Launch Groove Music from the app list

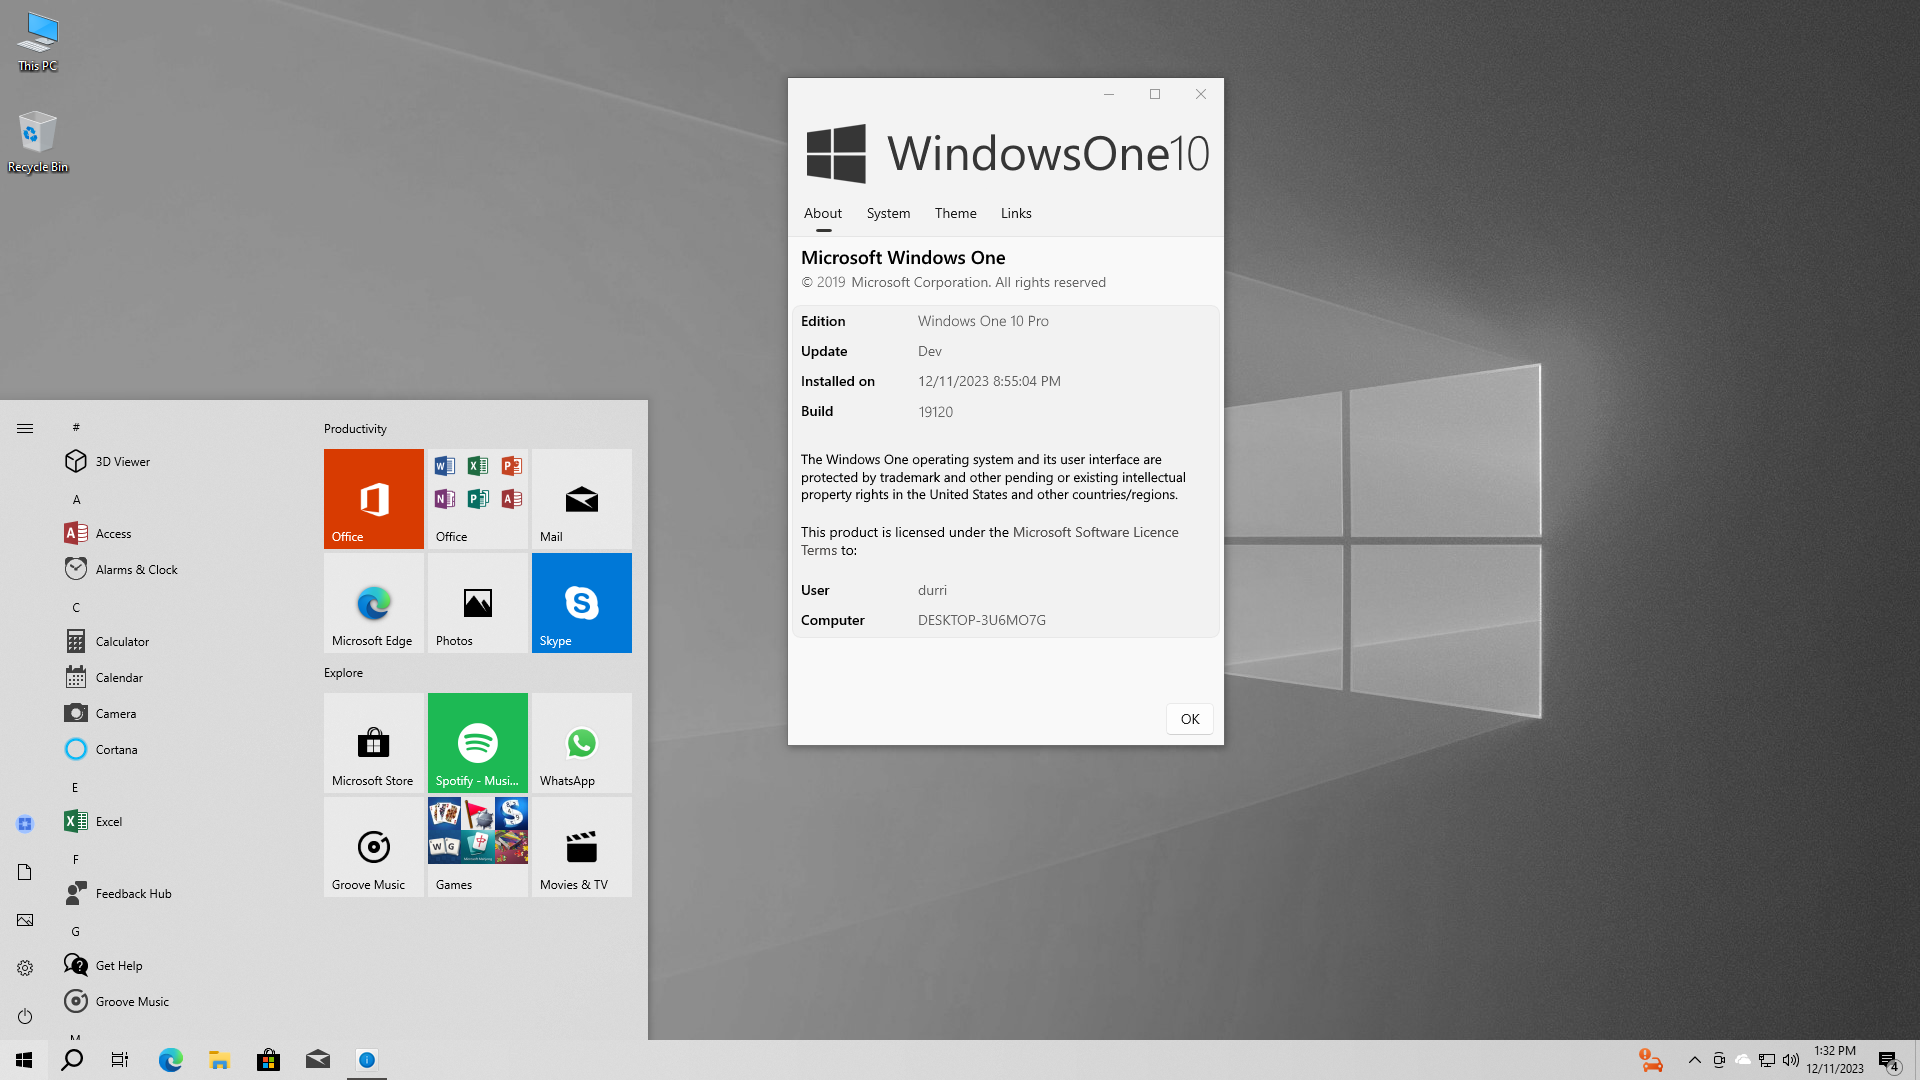(180, 1001)
